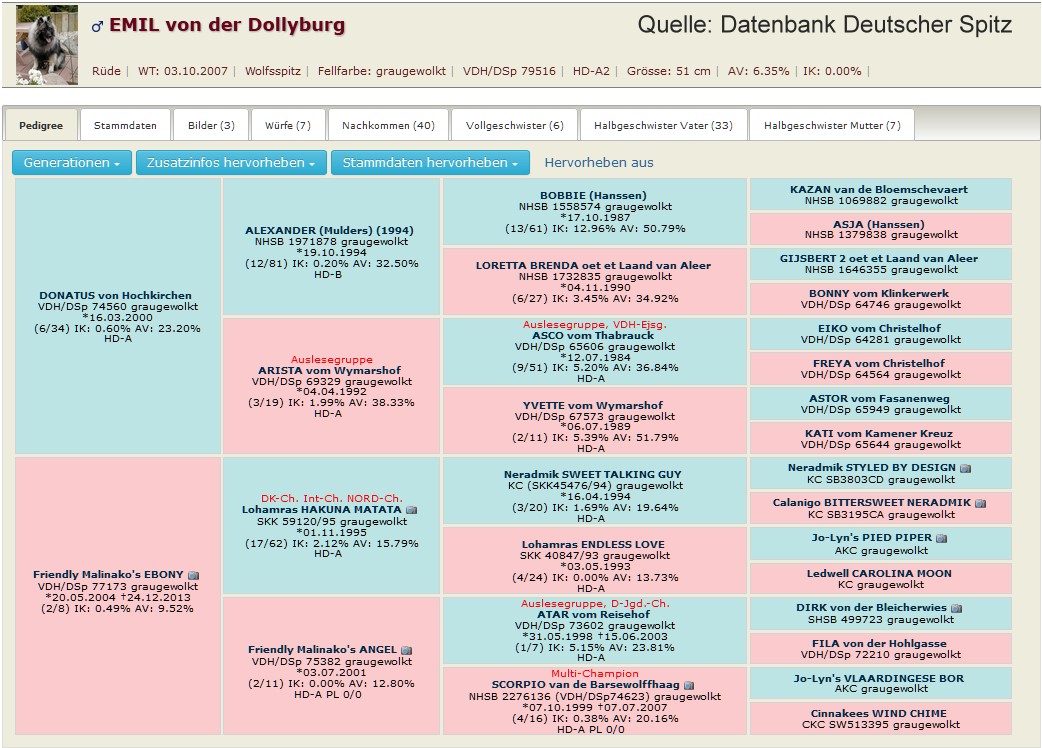Image resolution: width=1042 pixels, height=748 pixels.
Task: Click photo icon beside Calanigo BITTERSWEET NERADMIK
Action: tap(980, 503)
